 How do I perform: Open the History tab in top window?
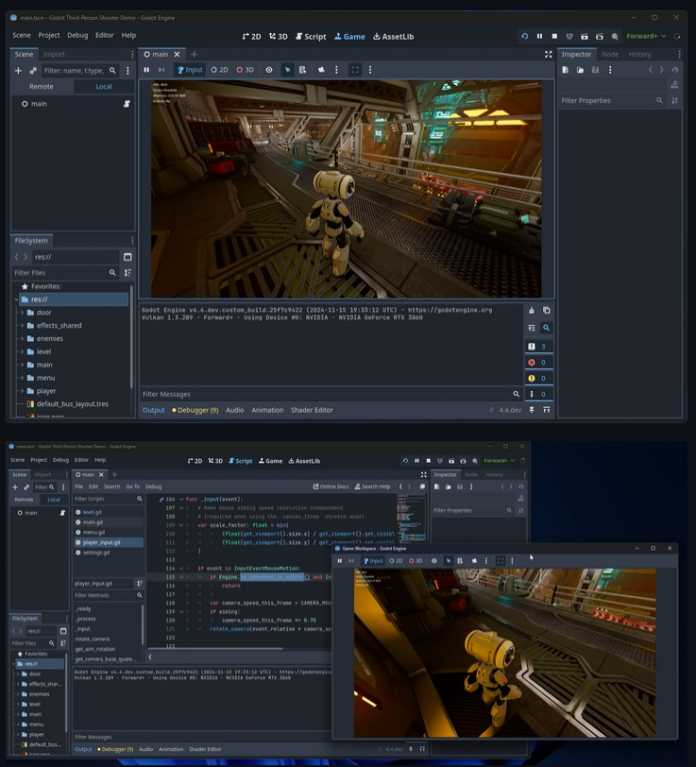point(640,54)
